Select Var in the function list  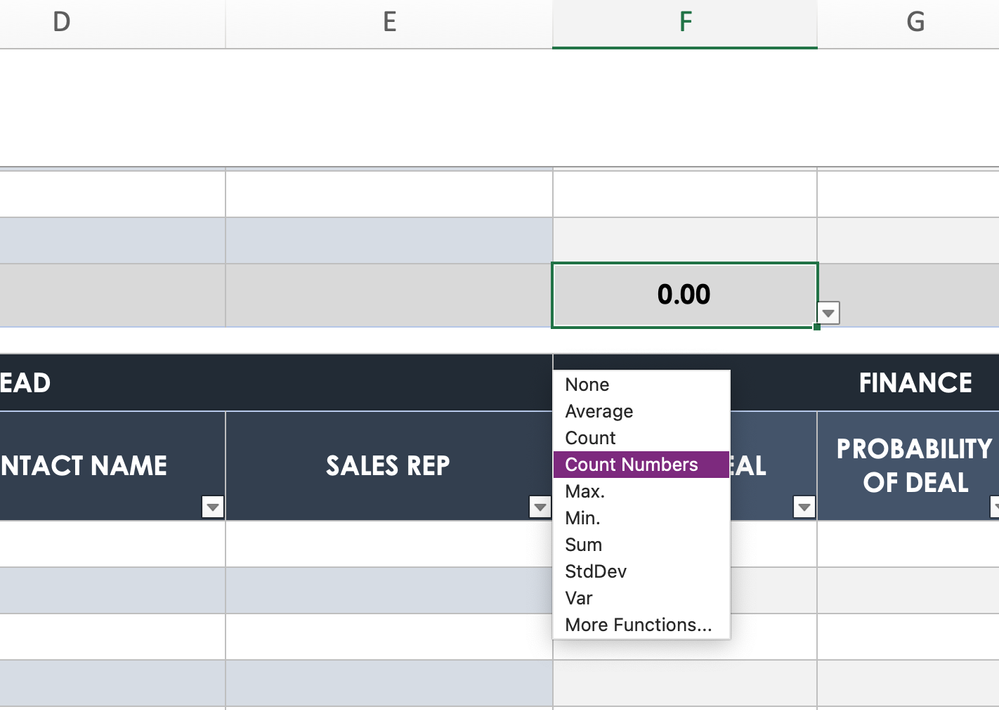[578, 598]
